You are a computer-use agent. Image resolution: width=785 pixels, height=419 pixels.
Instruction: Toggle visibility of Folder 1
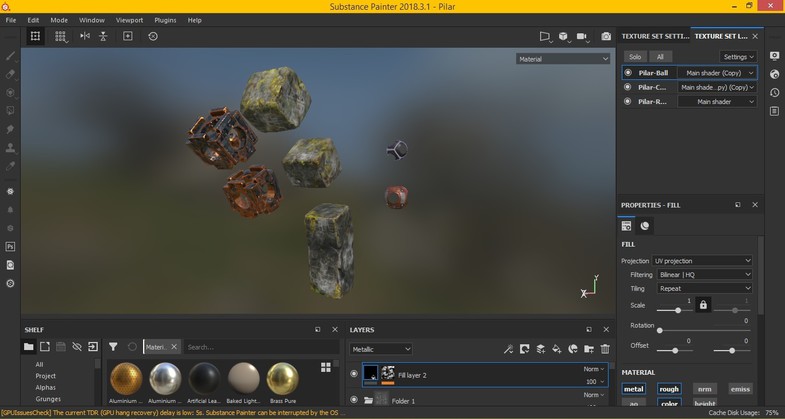pyautogui.click(x=354, y=400)
